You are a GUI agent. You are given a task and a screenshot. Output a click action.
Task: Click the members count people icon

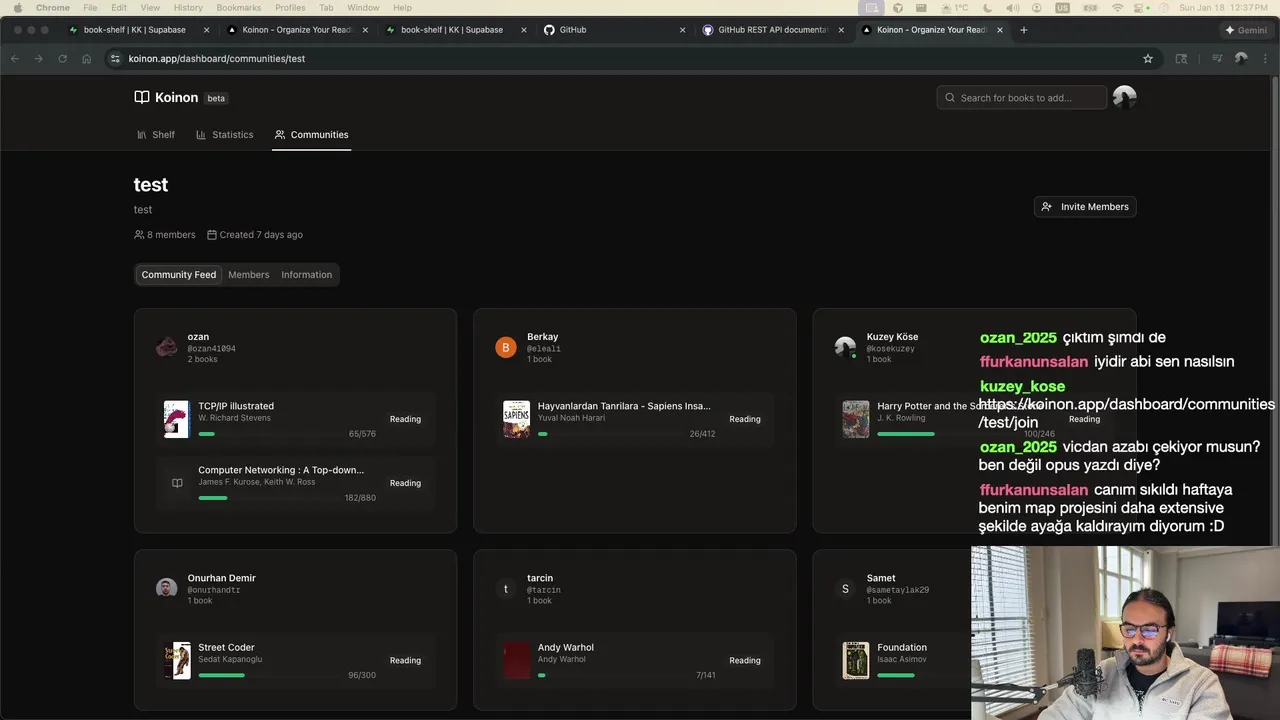point(139,235)
